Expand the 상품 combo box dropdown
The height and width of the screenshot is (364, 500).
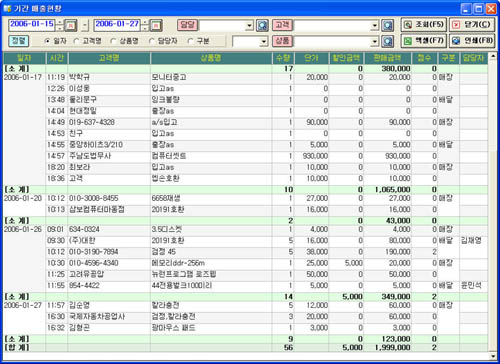375,41
